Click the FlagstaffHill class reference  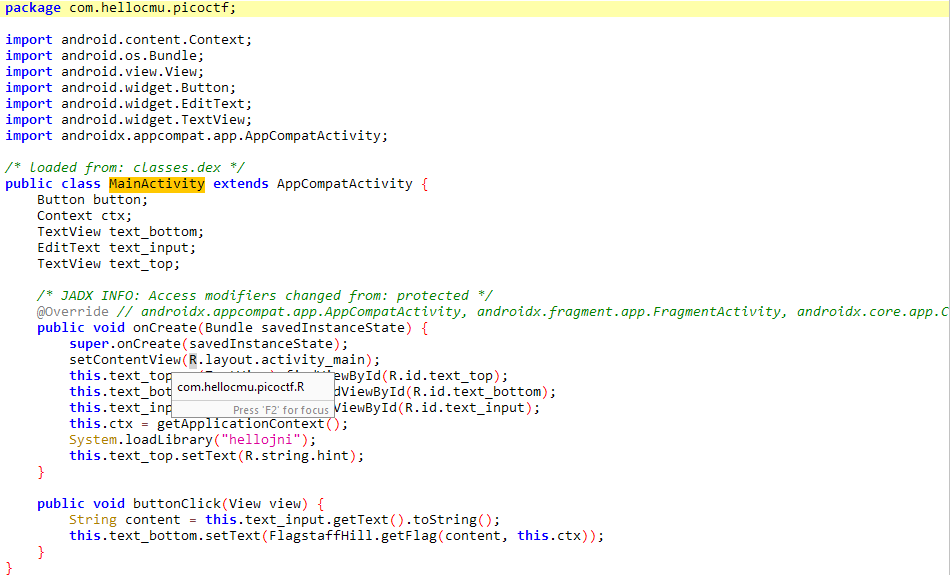pos(317,536)
